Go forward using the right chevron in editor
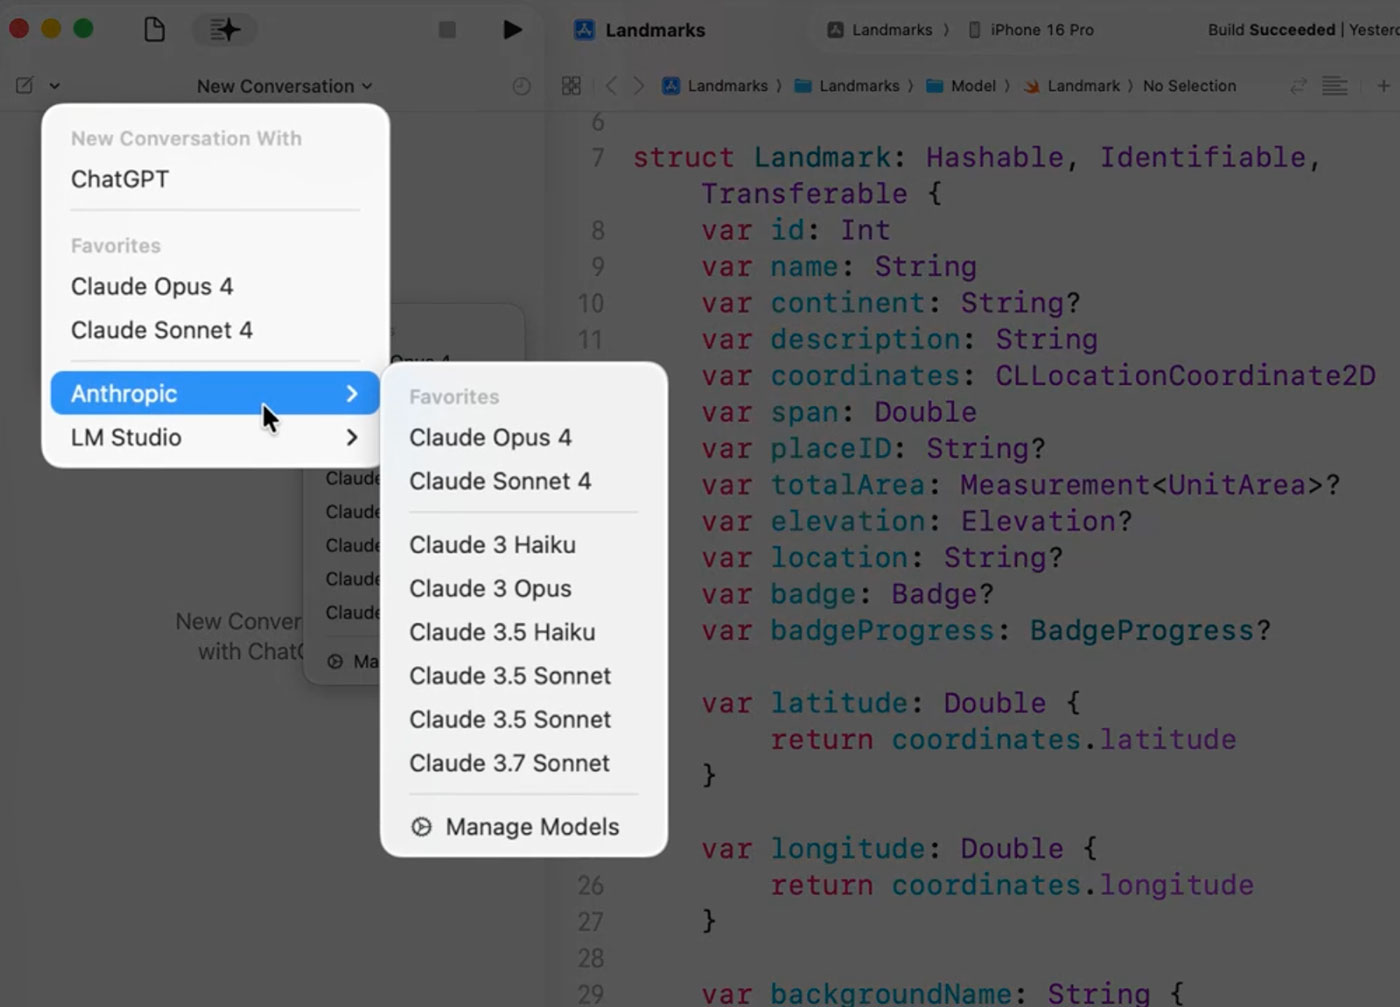1400x1007 pixels. tap(639, 85)
